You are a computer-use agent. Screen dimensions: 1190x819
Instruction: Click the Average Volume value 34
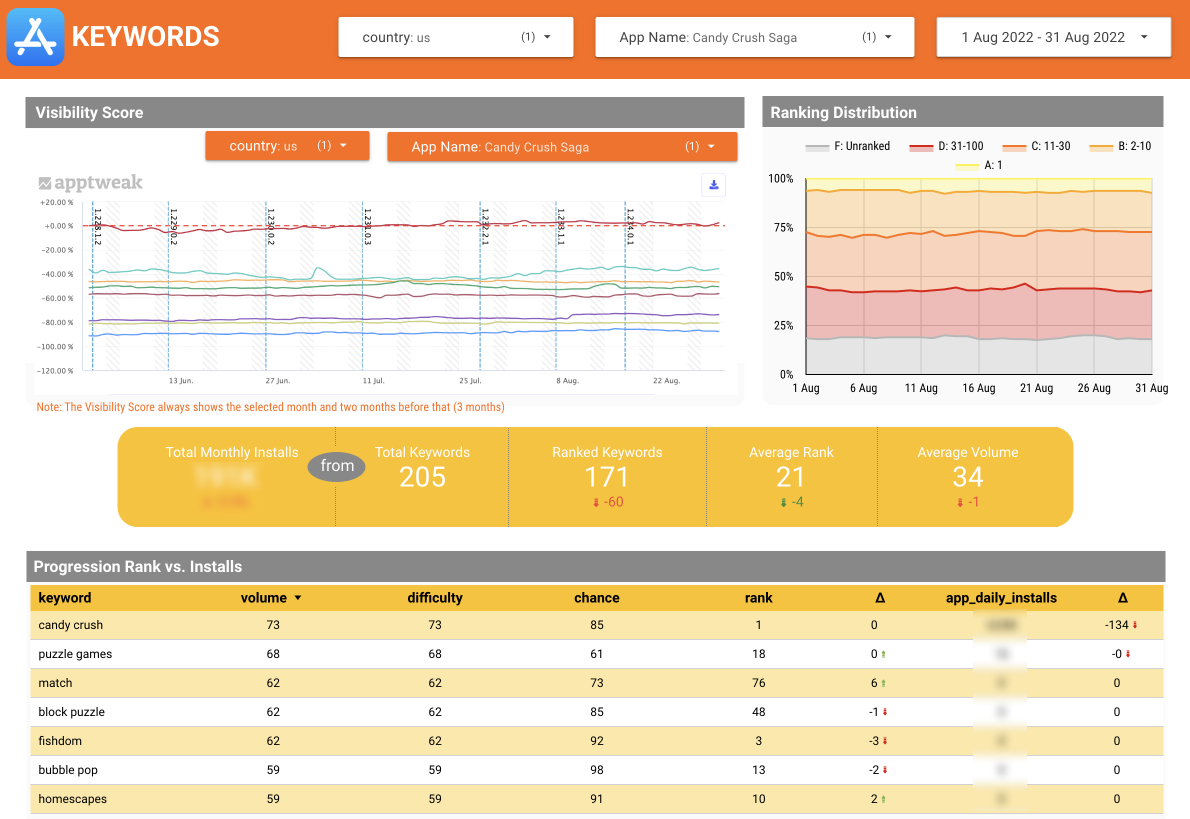[968, 477]
